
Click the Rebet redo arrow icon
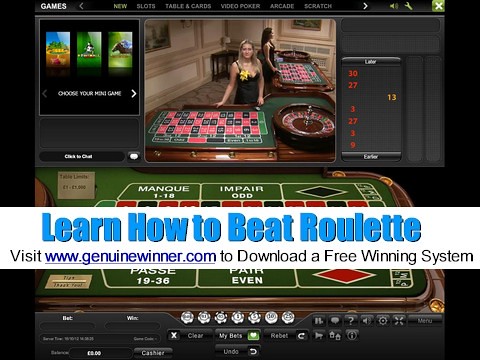point(301,335)
